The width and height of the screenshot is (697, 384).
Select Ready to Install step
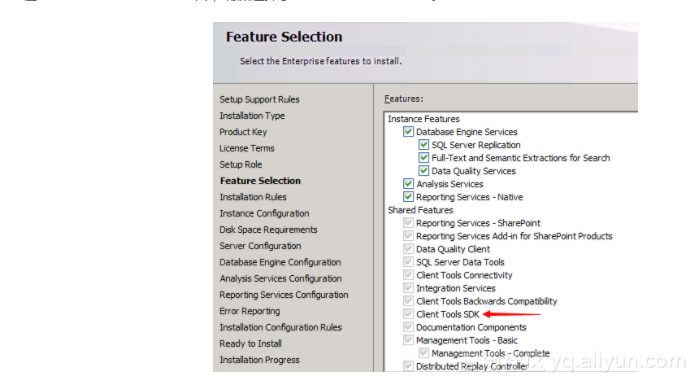(250, 344)
